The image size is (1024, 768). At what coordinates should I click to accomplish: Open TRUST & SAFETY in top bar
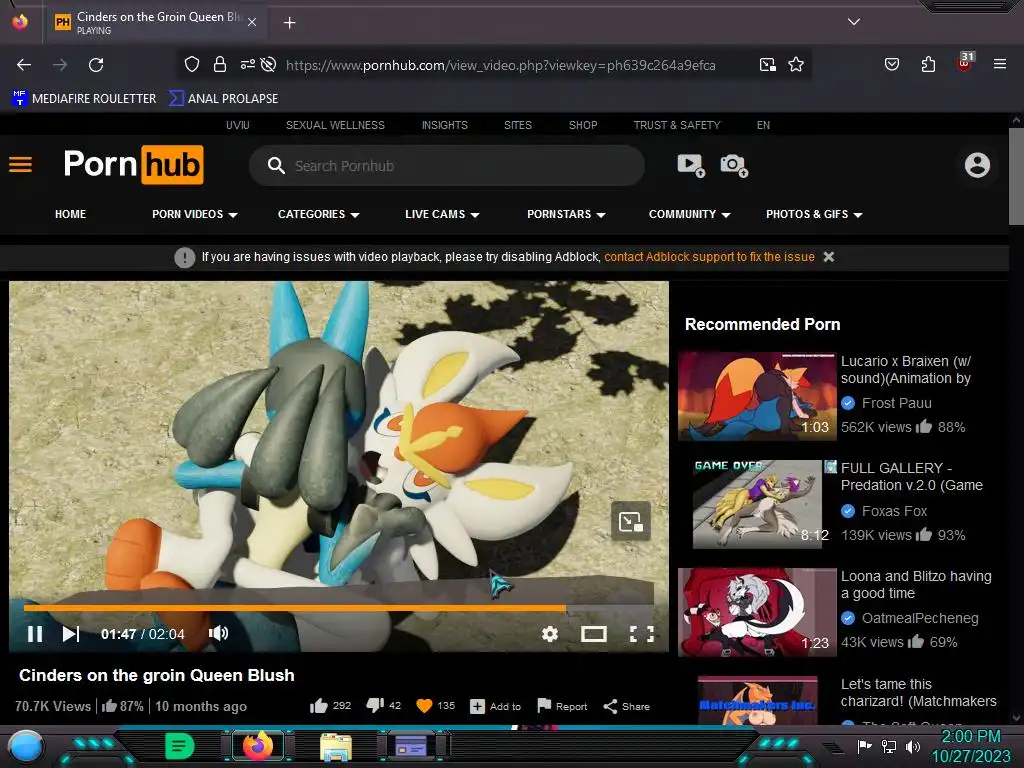pos(677,125)
